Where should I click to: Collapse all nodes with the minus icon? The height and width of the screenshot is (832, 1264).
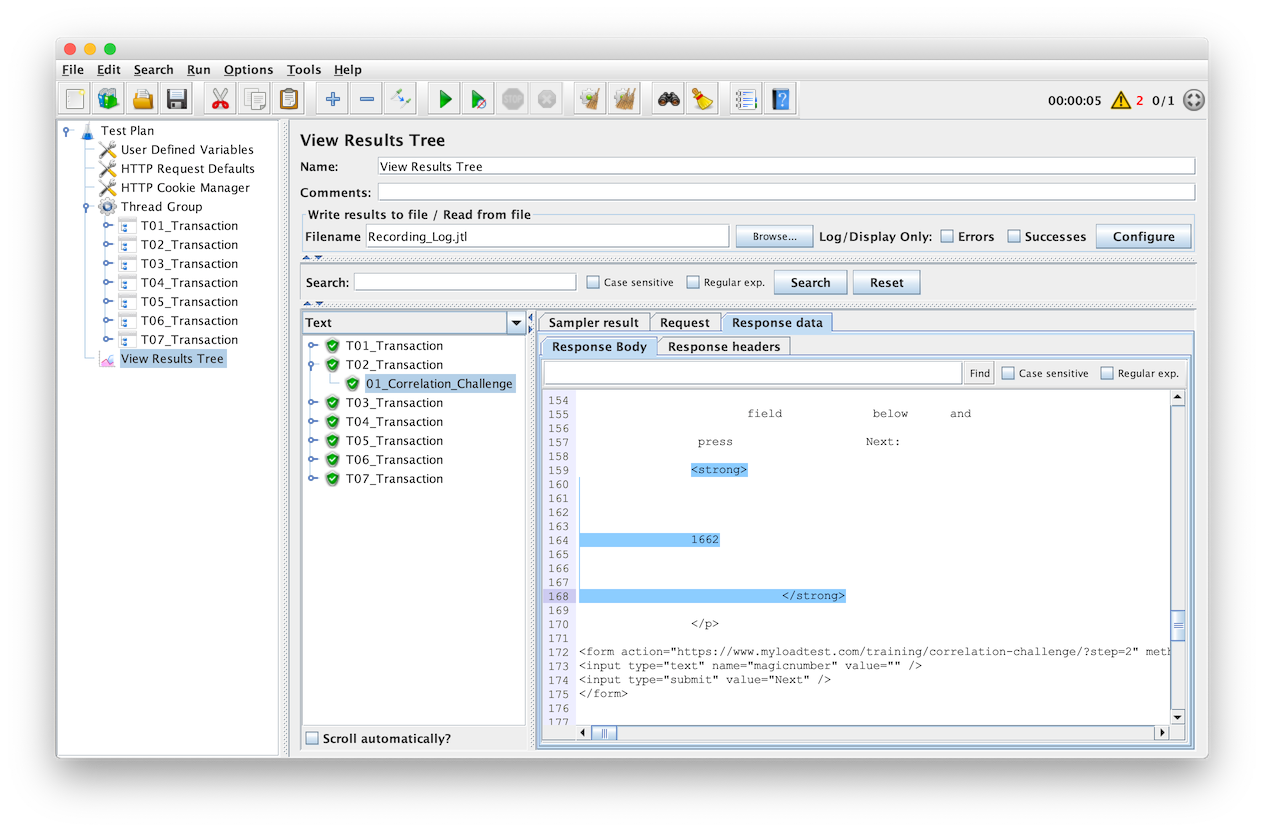click(x=367, y=99)
